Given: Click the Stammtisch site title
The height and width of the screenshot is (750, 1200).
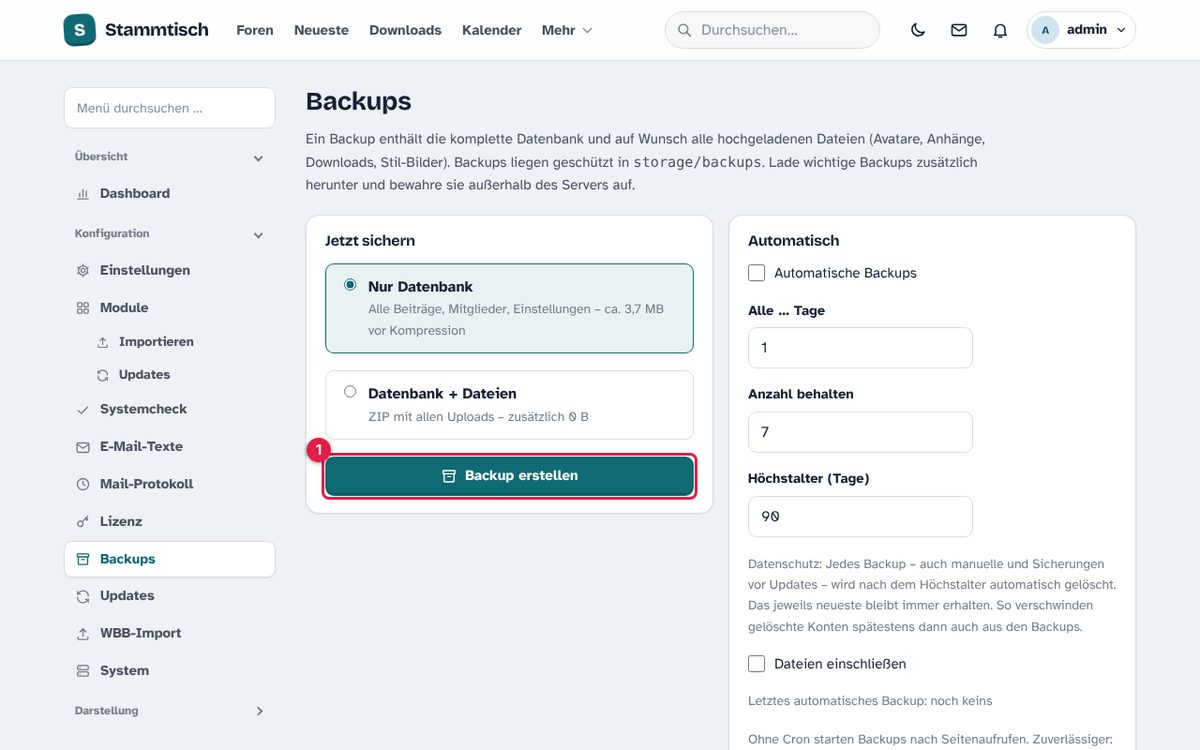Looking at the screenshot, I should coord(157,30).
